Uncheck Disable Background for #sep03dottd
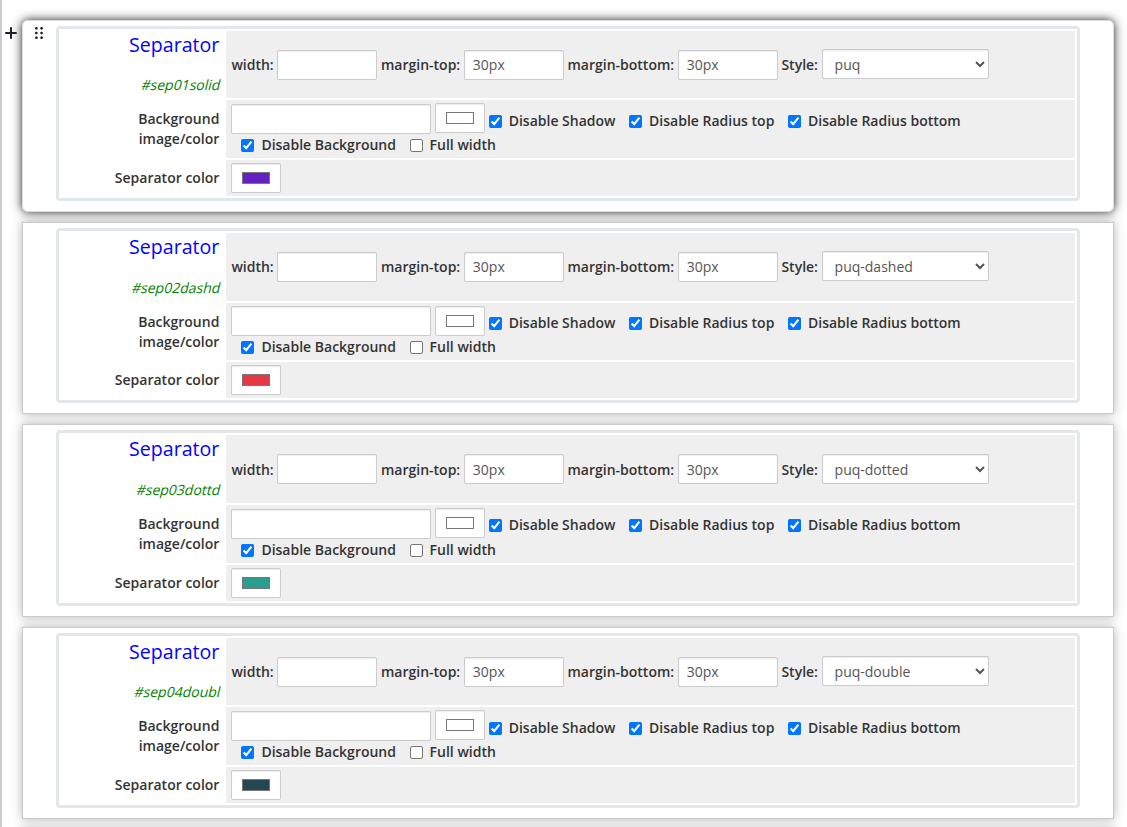 click(x=247, y=550)
